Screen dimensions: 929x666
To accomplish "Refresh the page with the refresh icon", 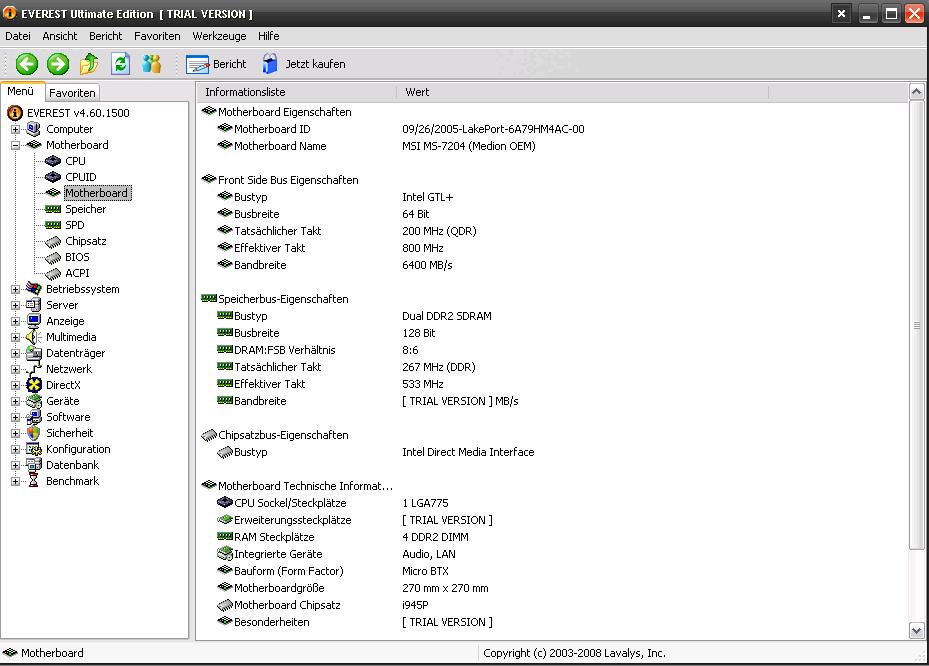I will [121, 63].
